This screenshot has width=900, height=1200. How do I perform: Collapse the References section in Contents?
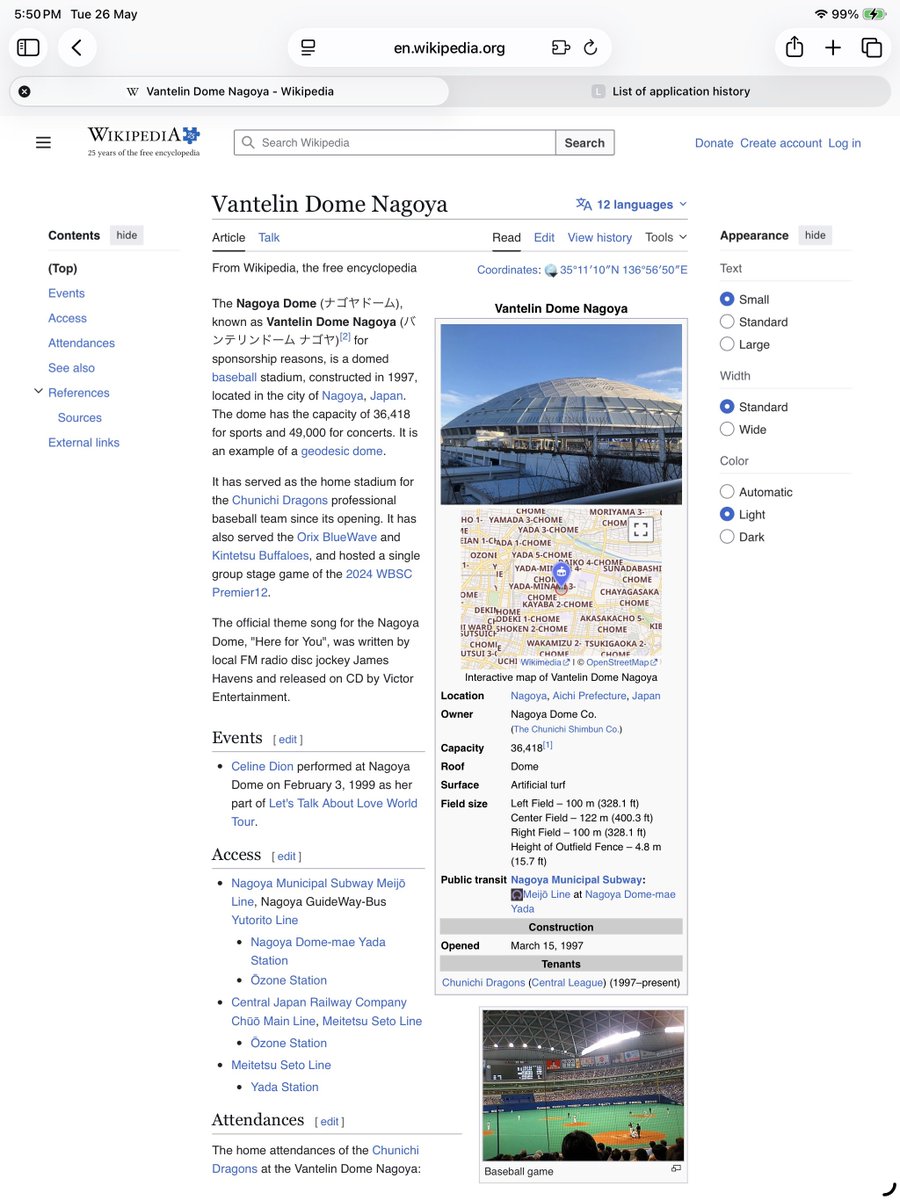(x=39, y=392)
